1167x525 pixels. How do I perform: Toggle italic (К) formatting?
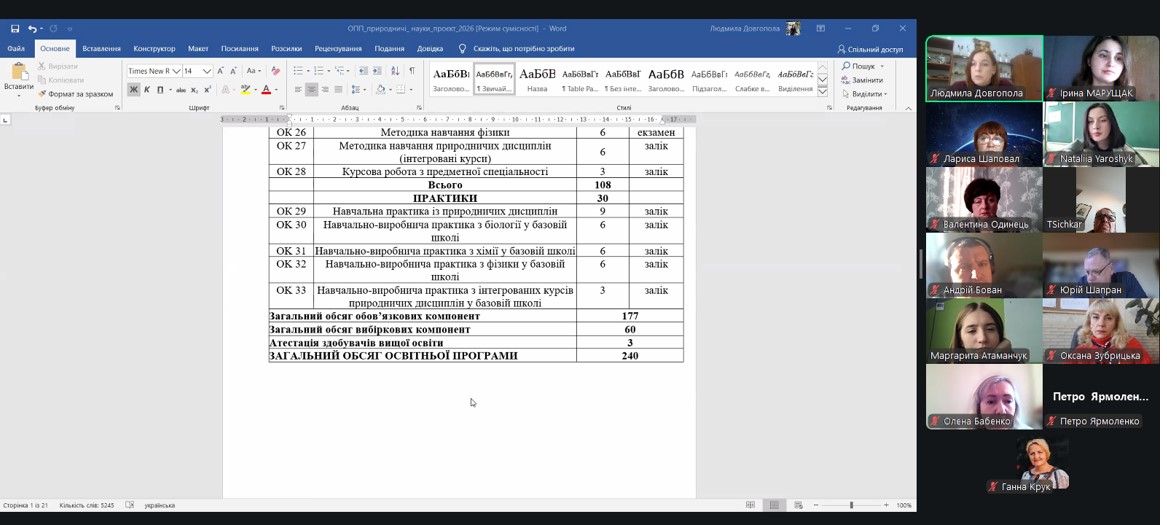pos(147,90)
